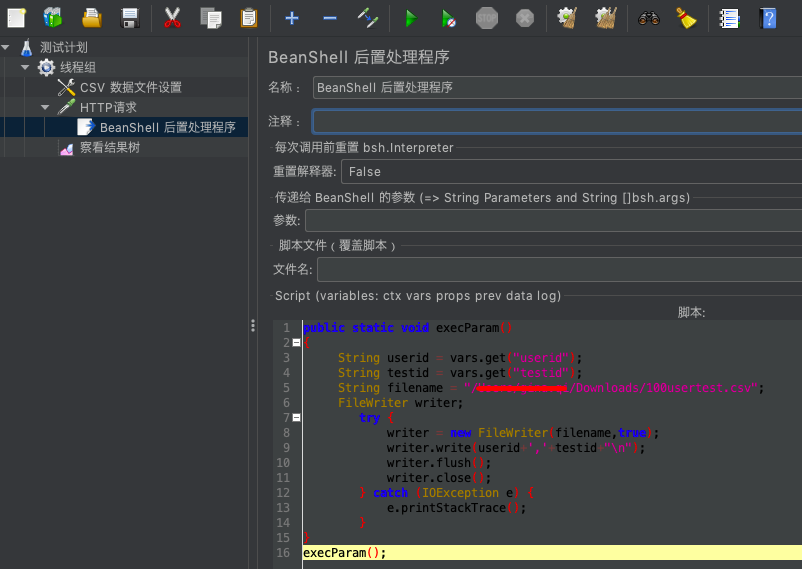802x569 pixels.
Task: Fold the try block at line 7
Action: click(296, 417)
